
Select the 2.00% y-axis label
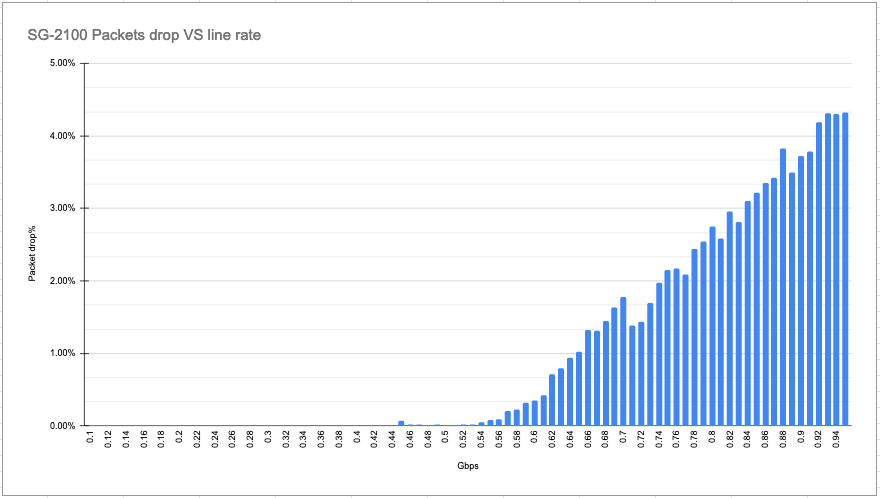tap(62, 281)
